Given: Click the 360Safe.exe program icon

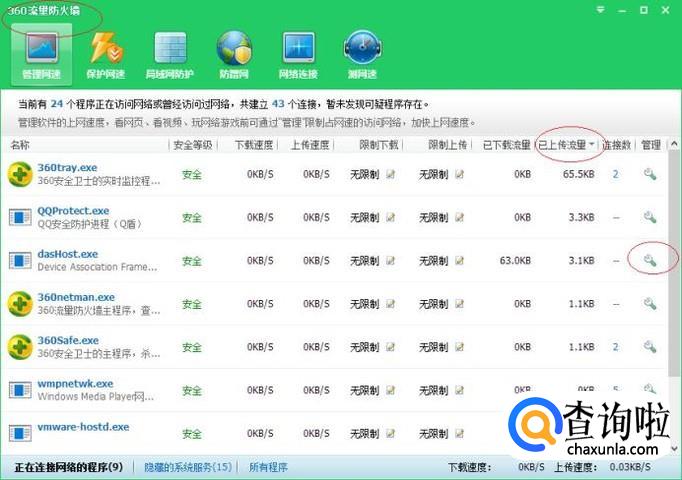Looking at the screenshot, I should point(20,347).
